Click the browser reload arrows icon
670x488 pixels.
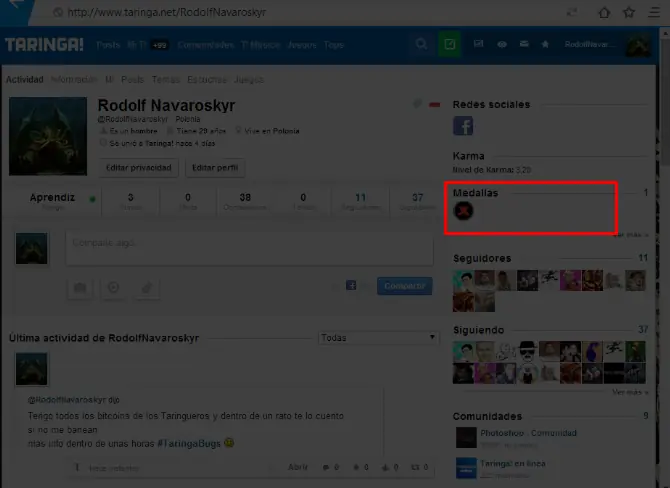coord(572,12)
